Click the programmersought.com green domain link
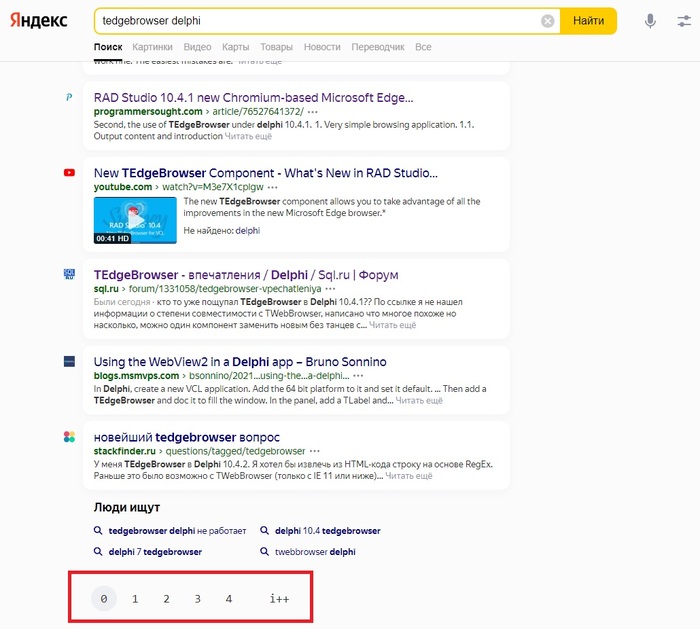 [x=148, y=112]
